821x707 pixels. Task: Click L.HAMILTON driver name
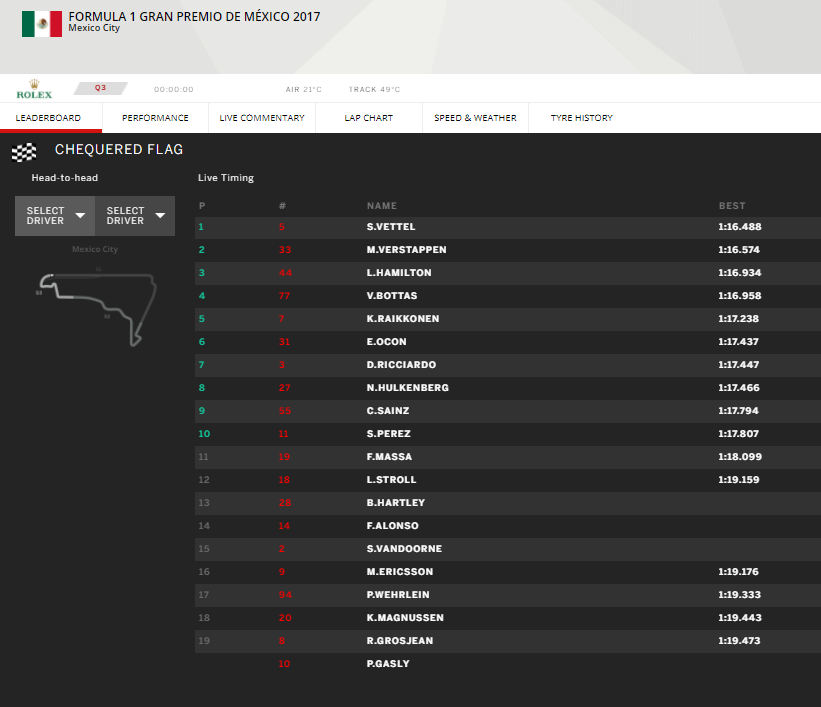pos(399,273)
